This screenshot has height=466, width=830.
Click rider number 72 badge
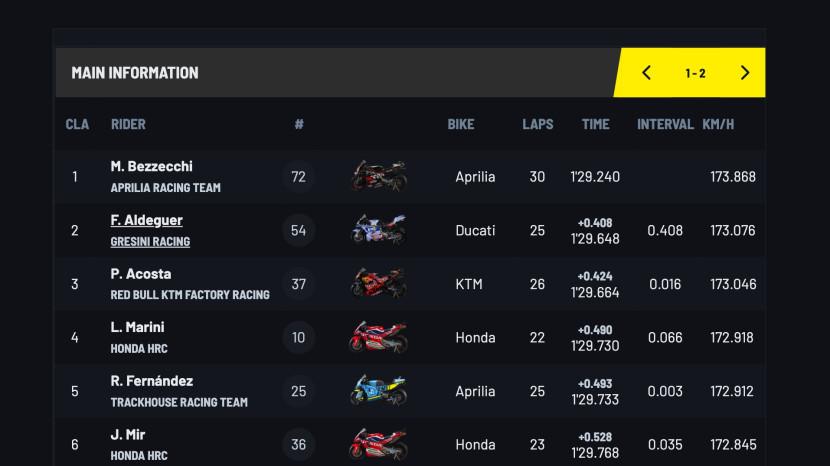[x=298, y=177]
